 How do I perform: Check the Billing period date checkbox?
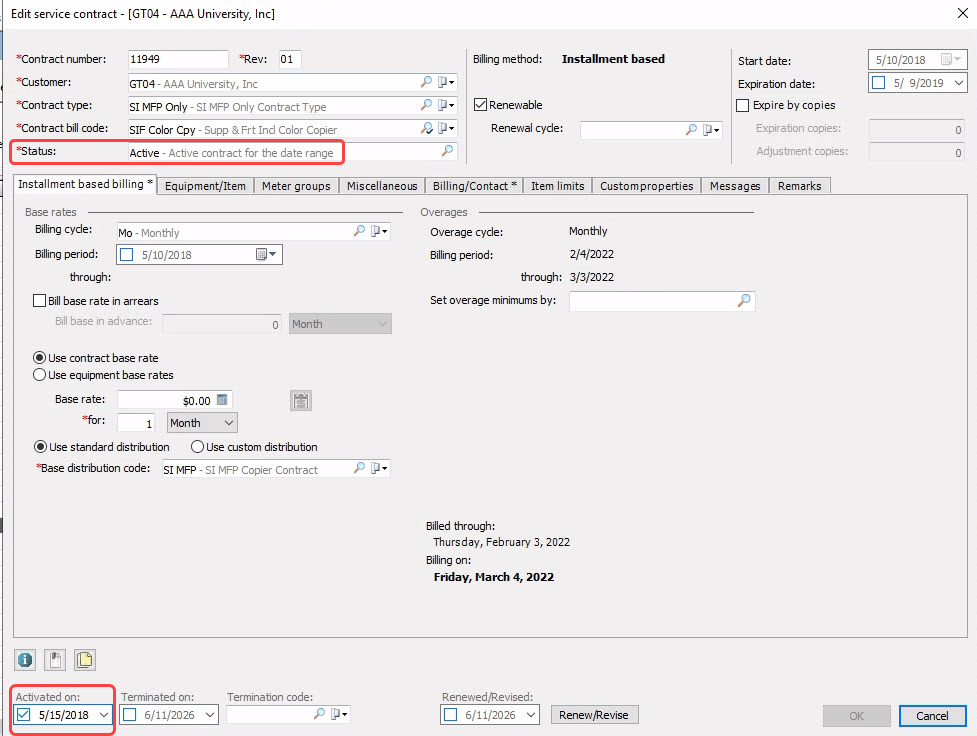(x=126, y=254)
